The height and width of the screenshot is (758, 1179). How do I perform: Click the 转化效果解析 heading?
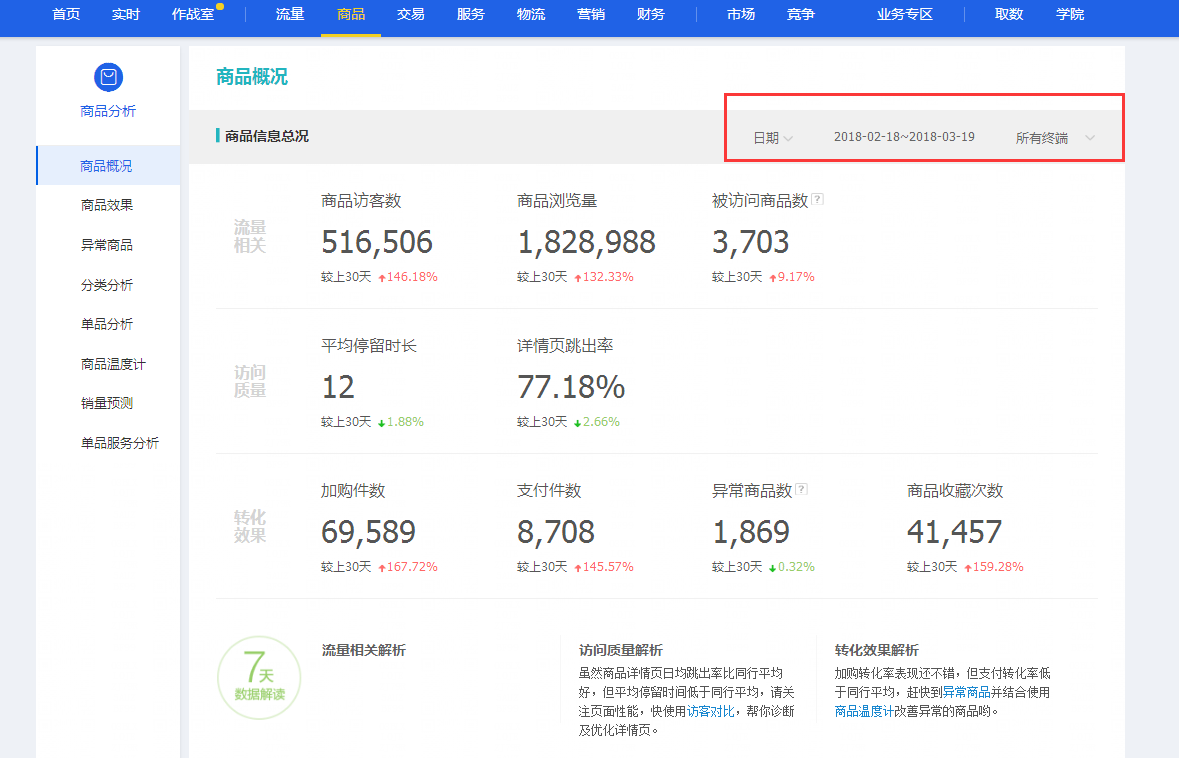point(877,650)
